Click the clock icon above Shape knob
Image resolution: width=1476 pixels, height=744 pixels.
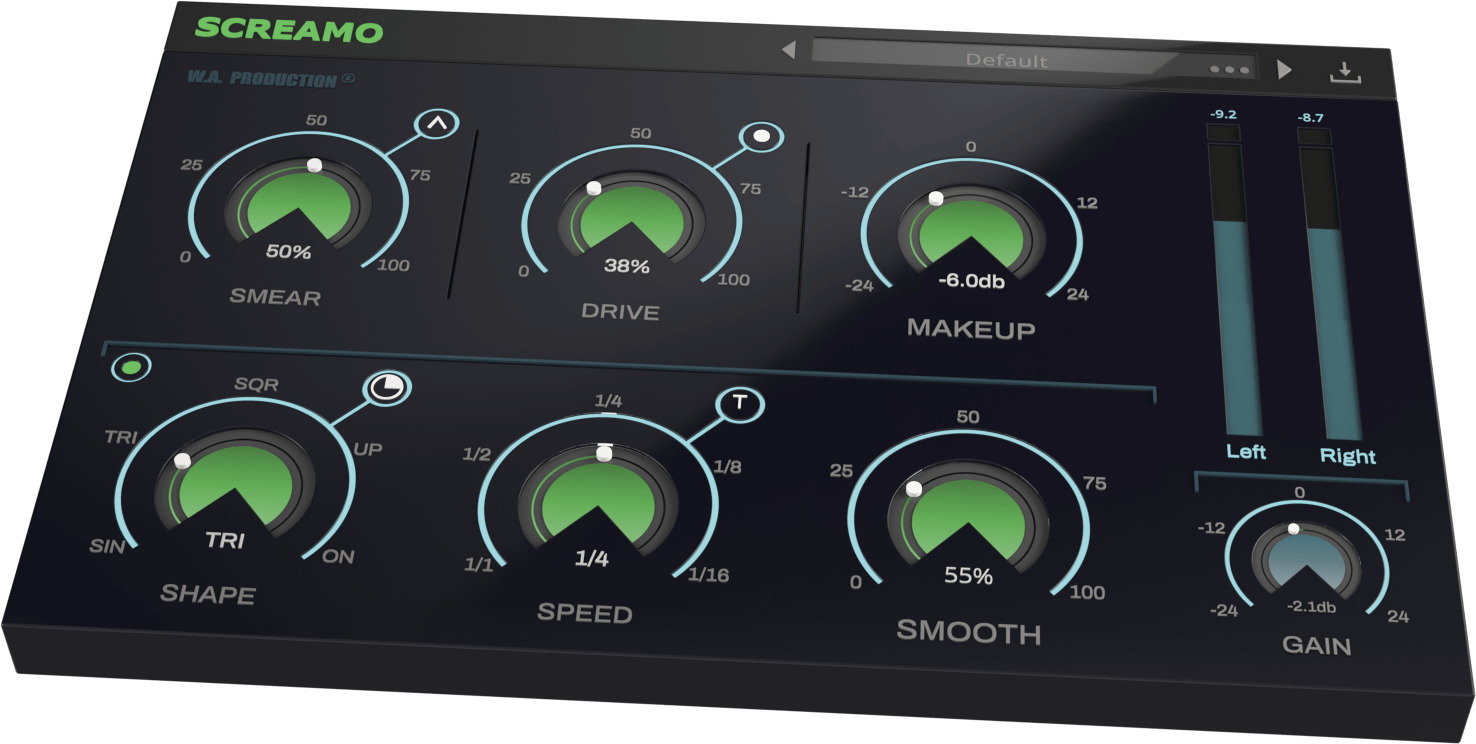387,389
